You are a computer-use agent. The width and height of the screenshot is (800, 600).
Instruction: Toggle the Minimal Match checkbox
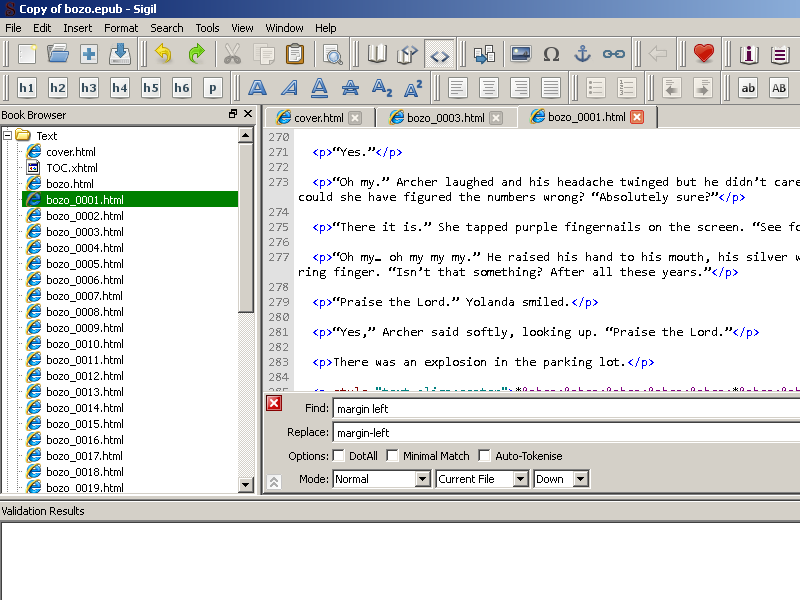[393, 456]
